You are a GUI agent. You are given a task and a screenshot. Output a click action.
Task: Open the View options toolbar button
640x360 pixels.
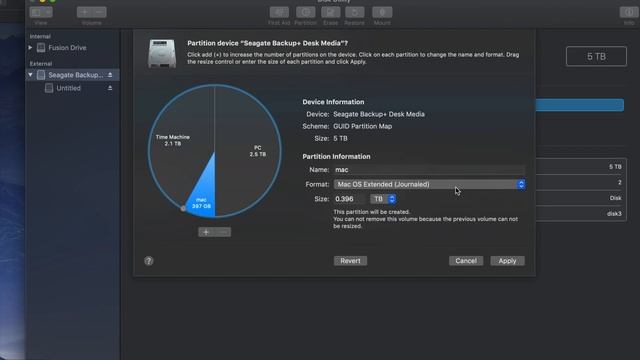tap(41, 12)
